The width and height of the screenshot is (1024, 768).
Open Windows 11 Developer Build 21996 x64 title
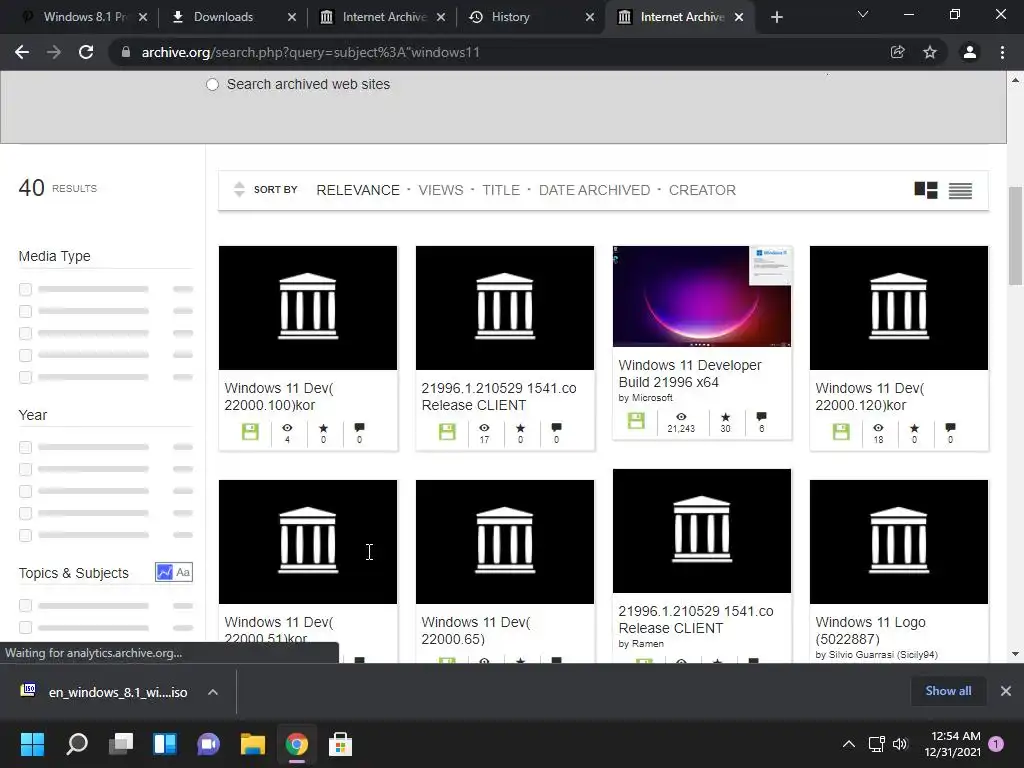(690, 374)
